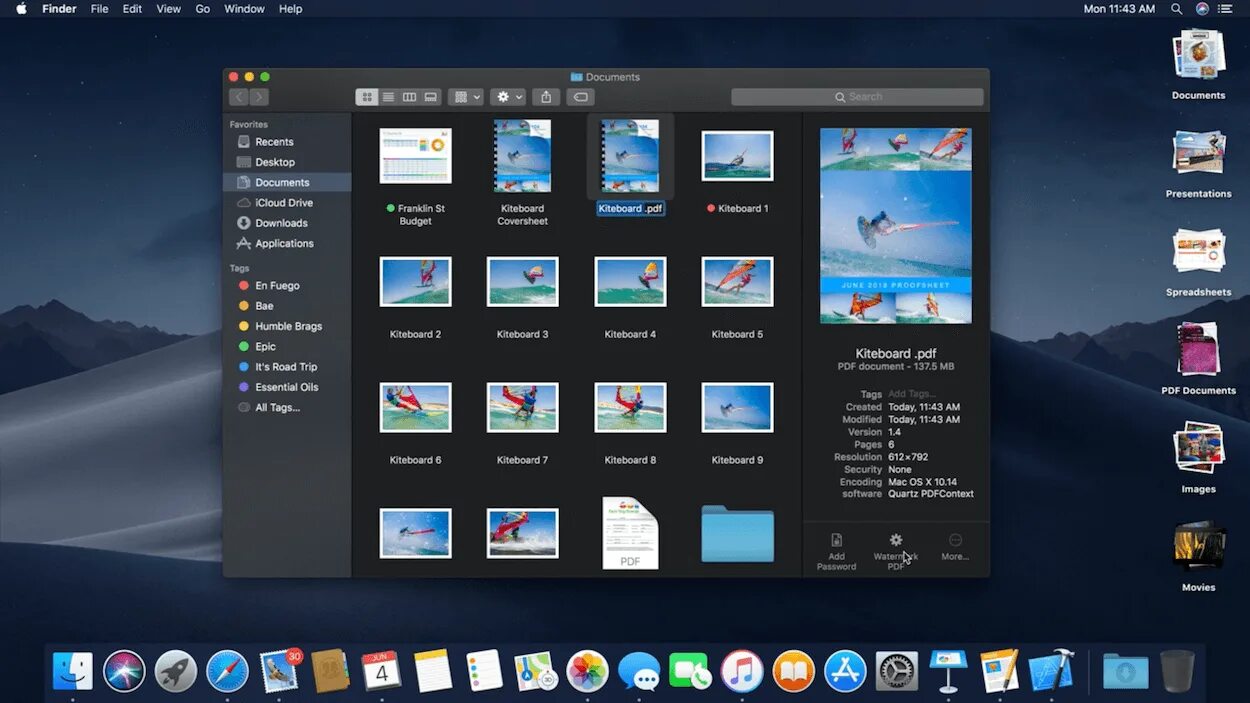This screenshot has width=1250, height=703.
Task: Open Launchpad from the dock
Action: click(x=176, y=671)
